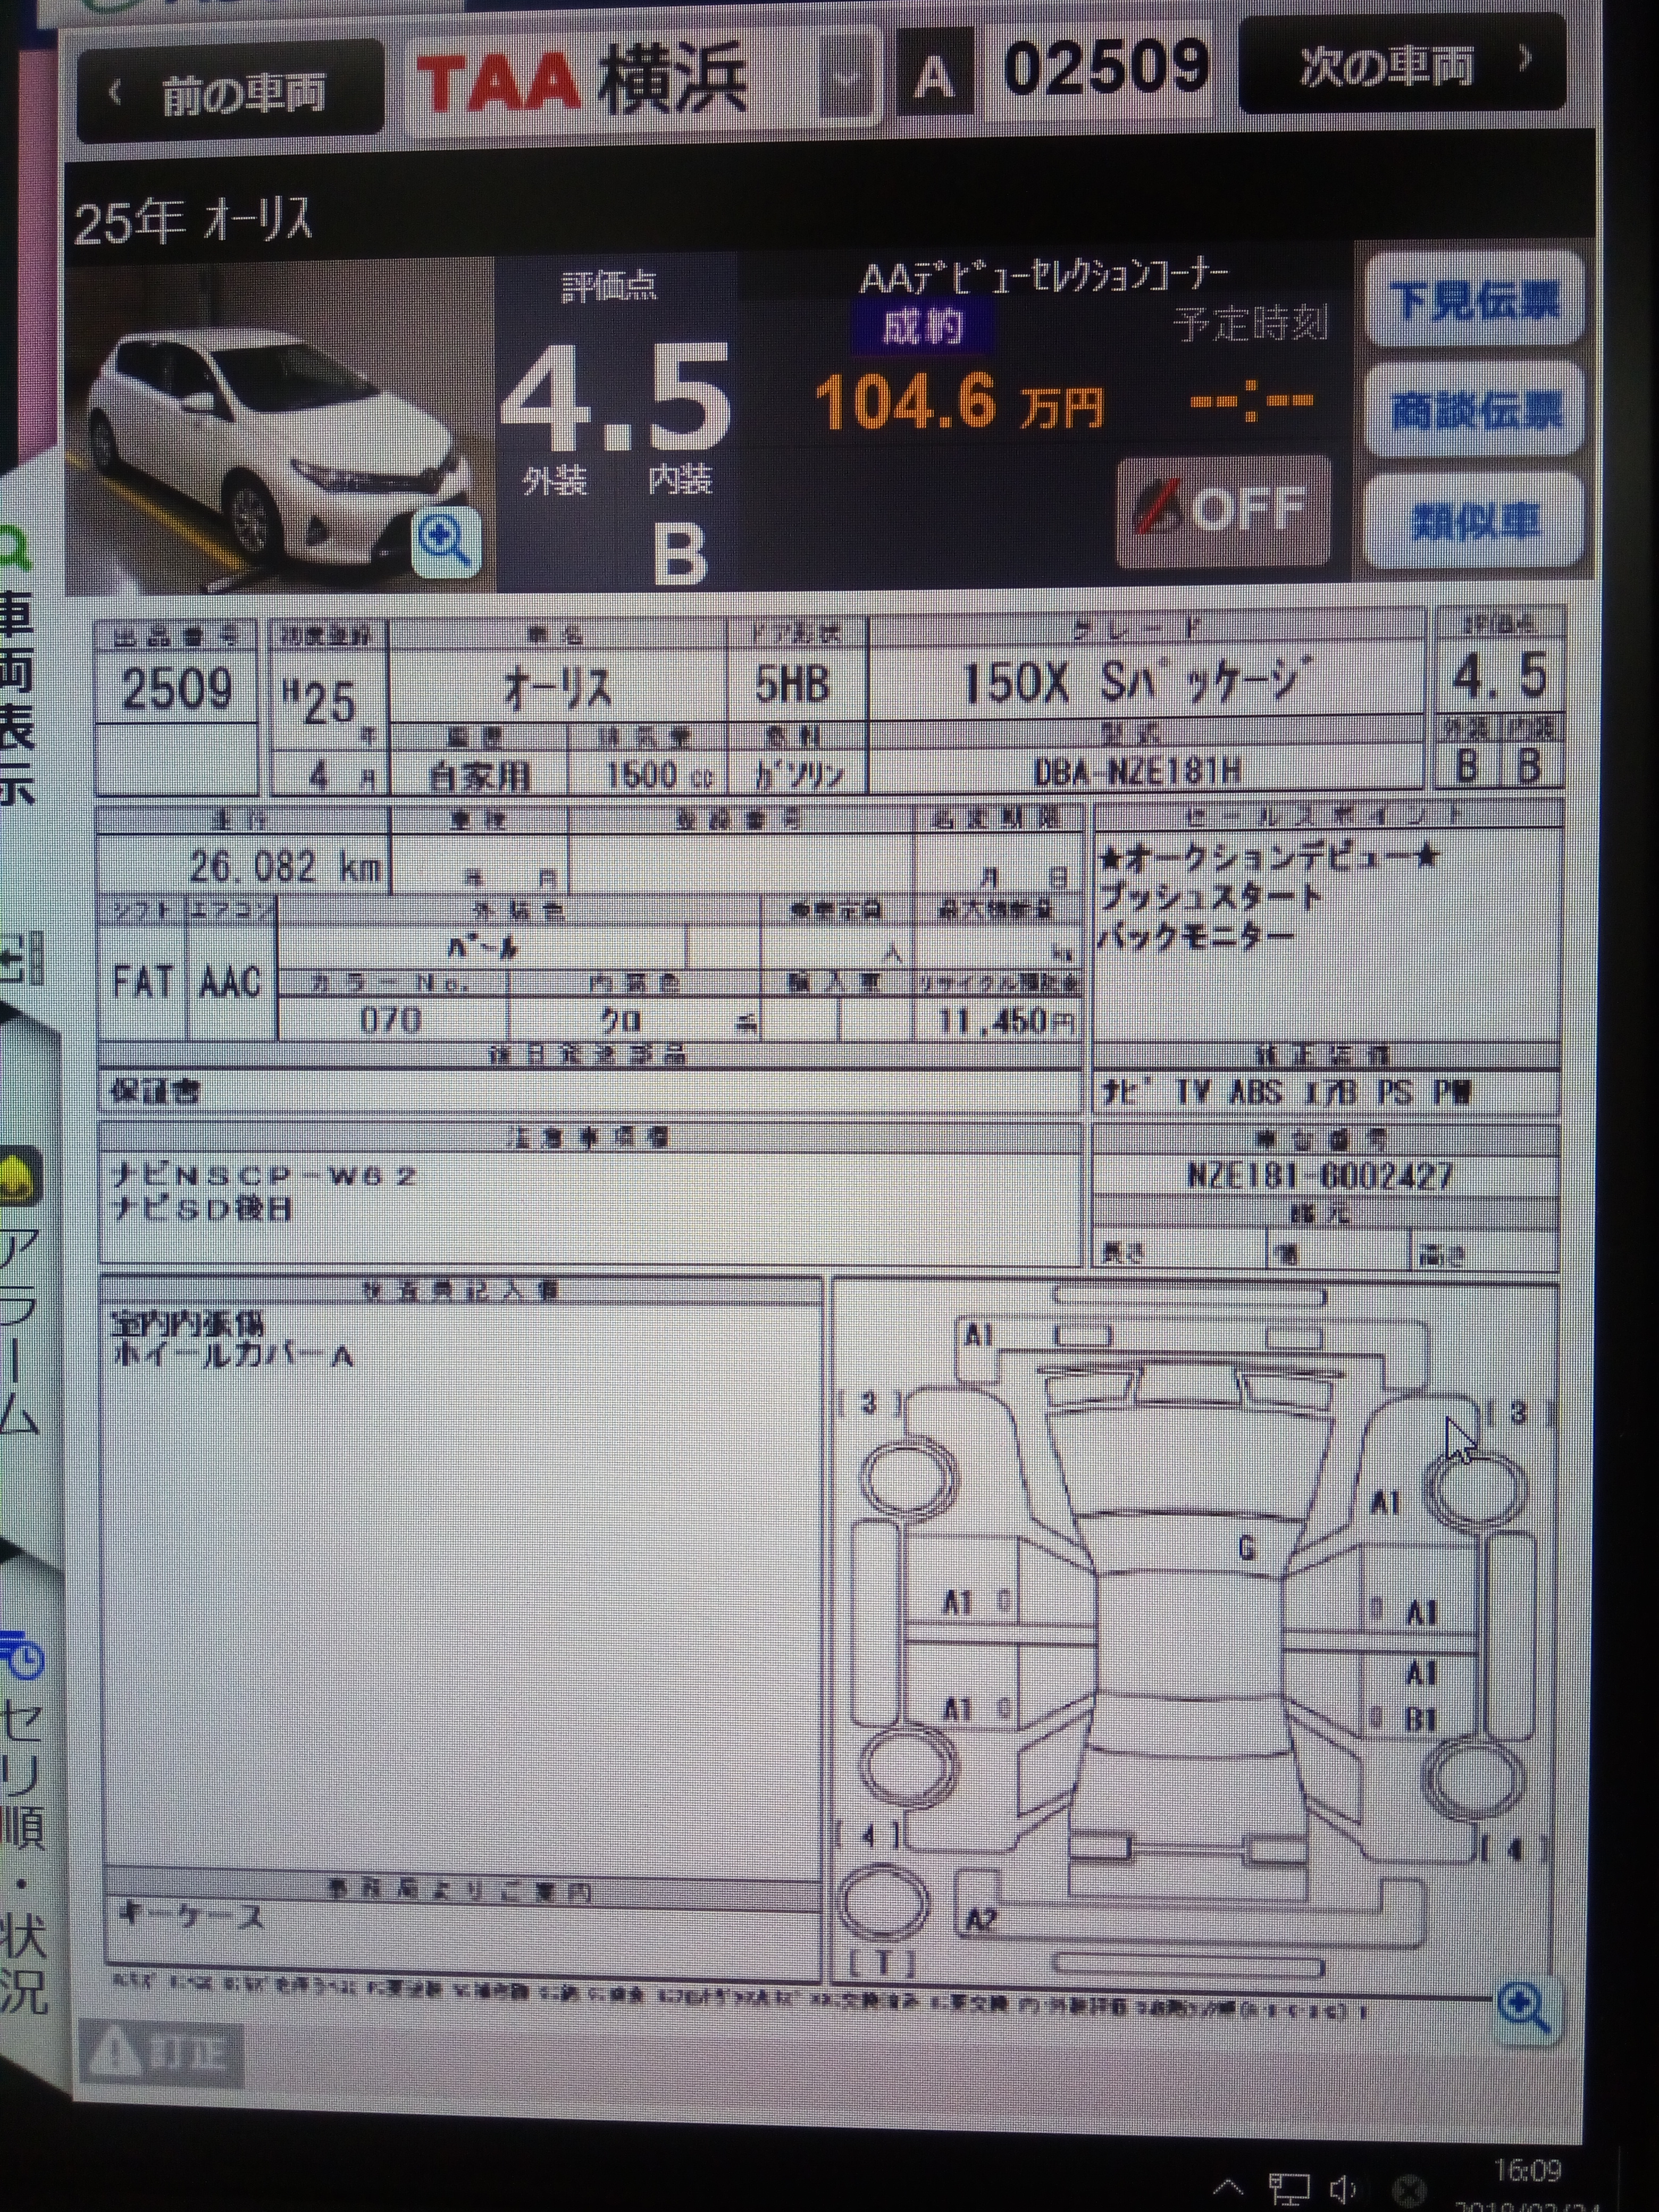Toggle the OFF bid switch
The width and height of the screenshot is (1659, 2212).
[1223, 512]
